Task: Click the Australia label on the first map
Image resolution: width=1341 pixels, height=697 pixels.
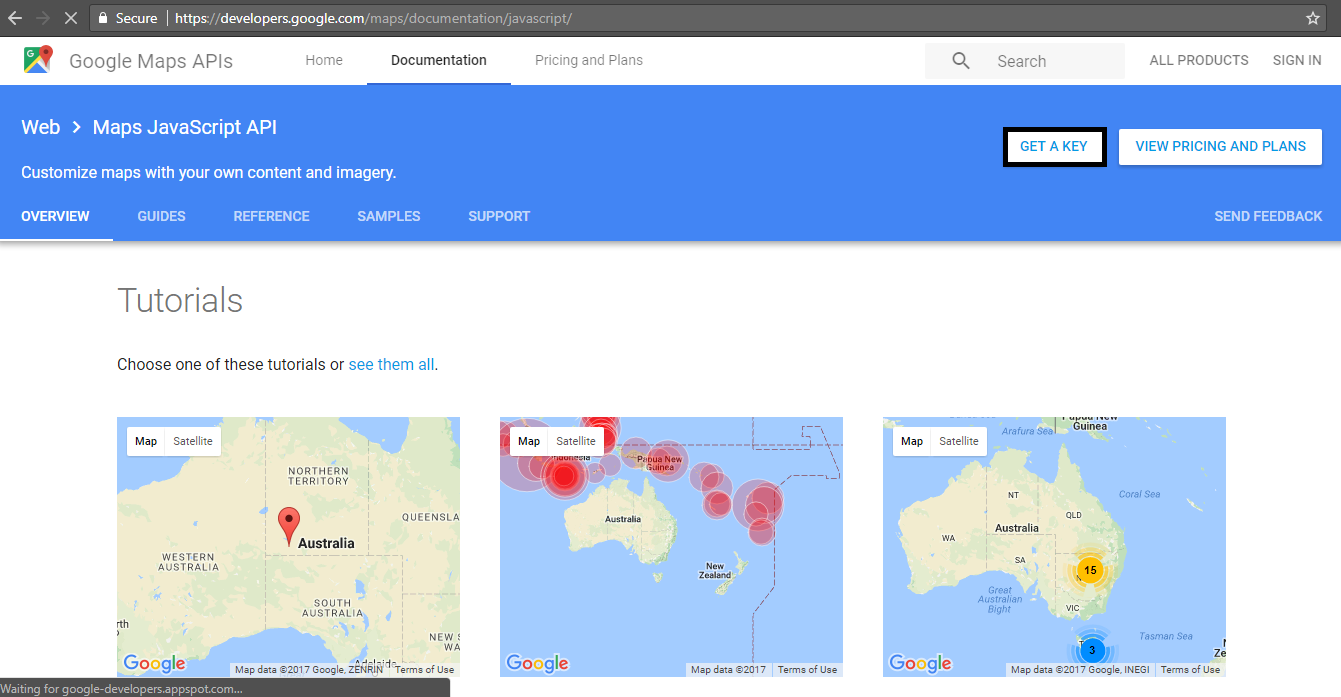Action: (x=326, y=543)
